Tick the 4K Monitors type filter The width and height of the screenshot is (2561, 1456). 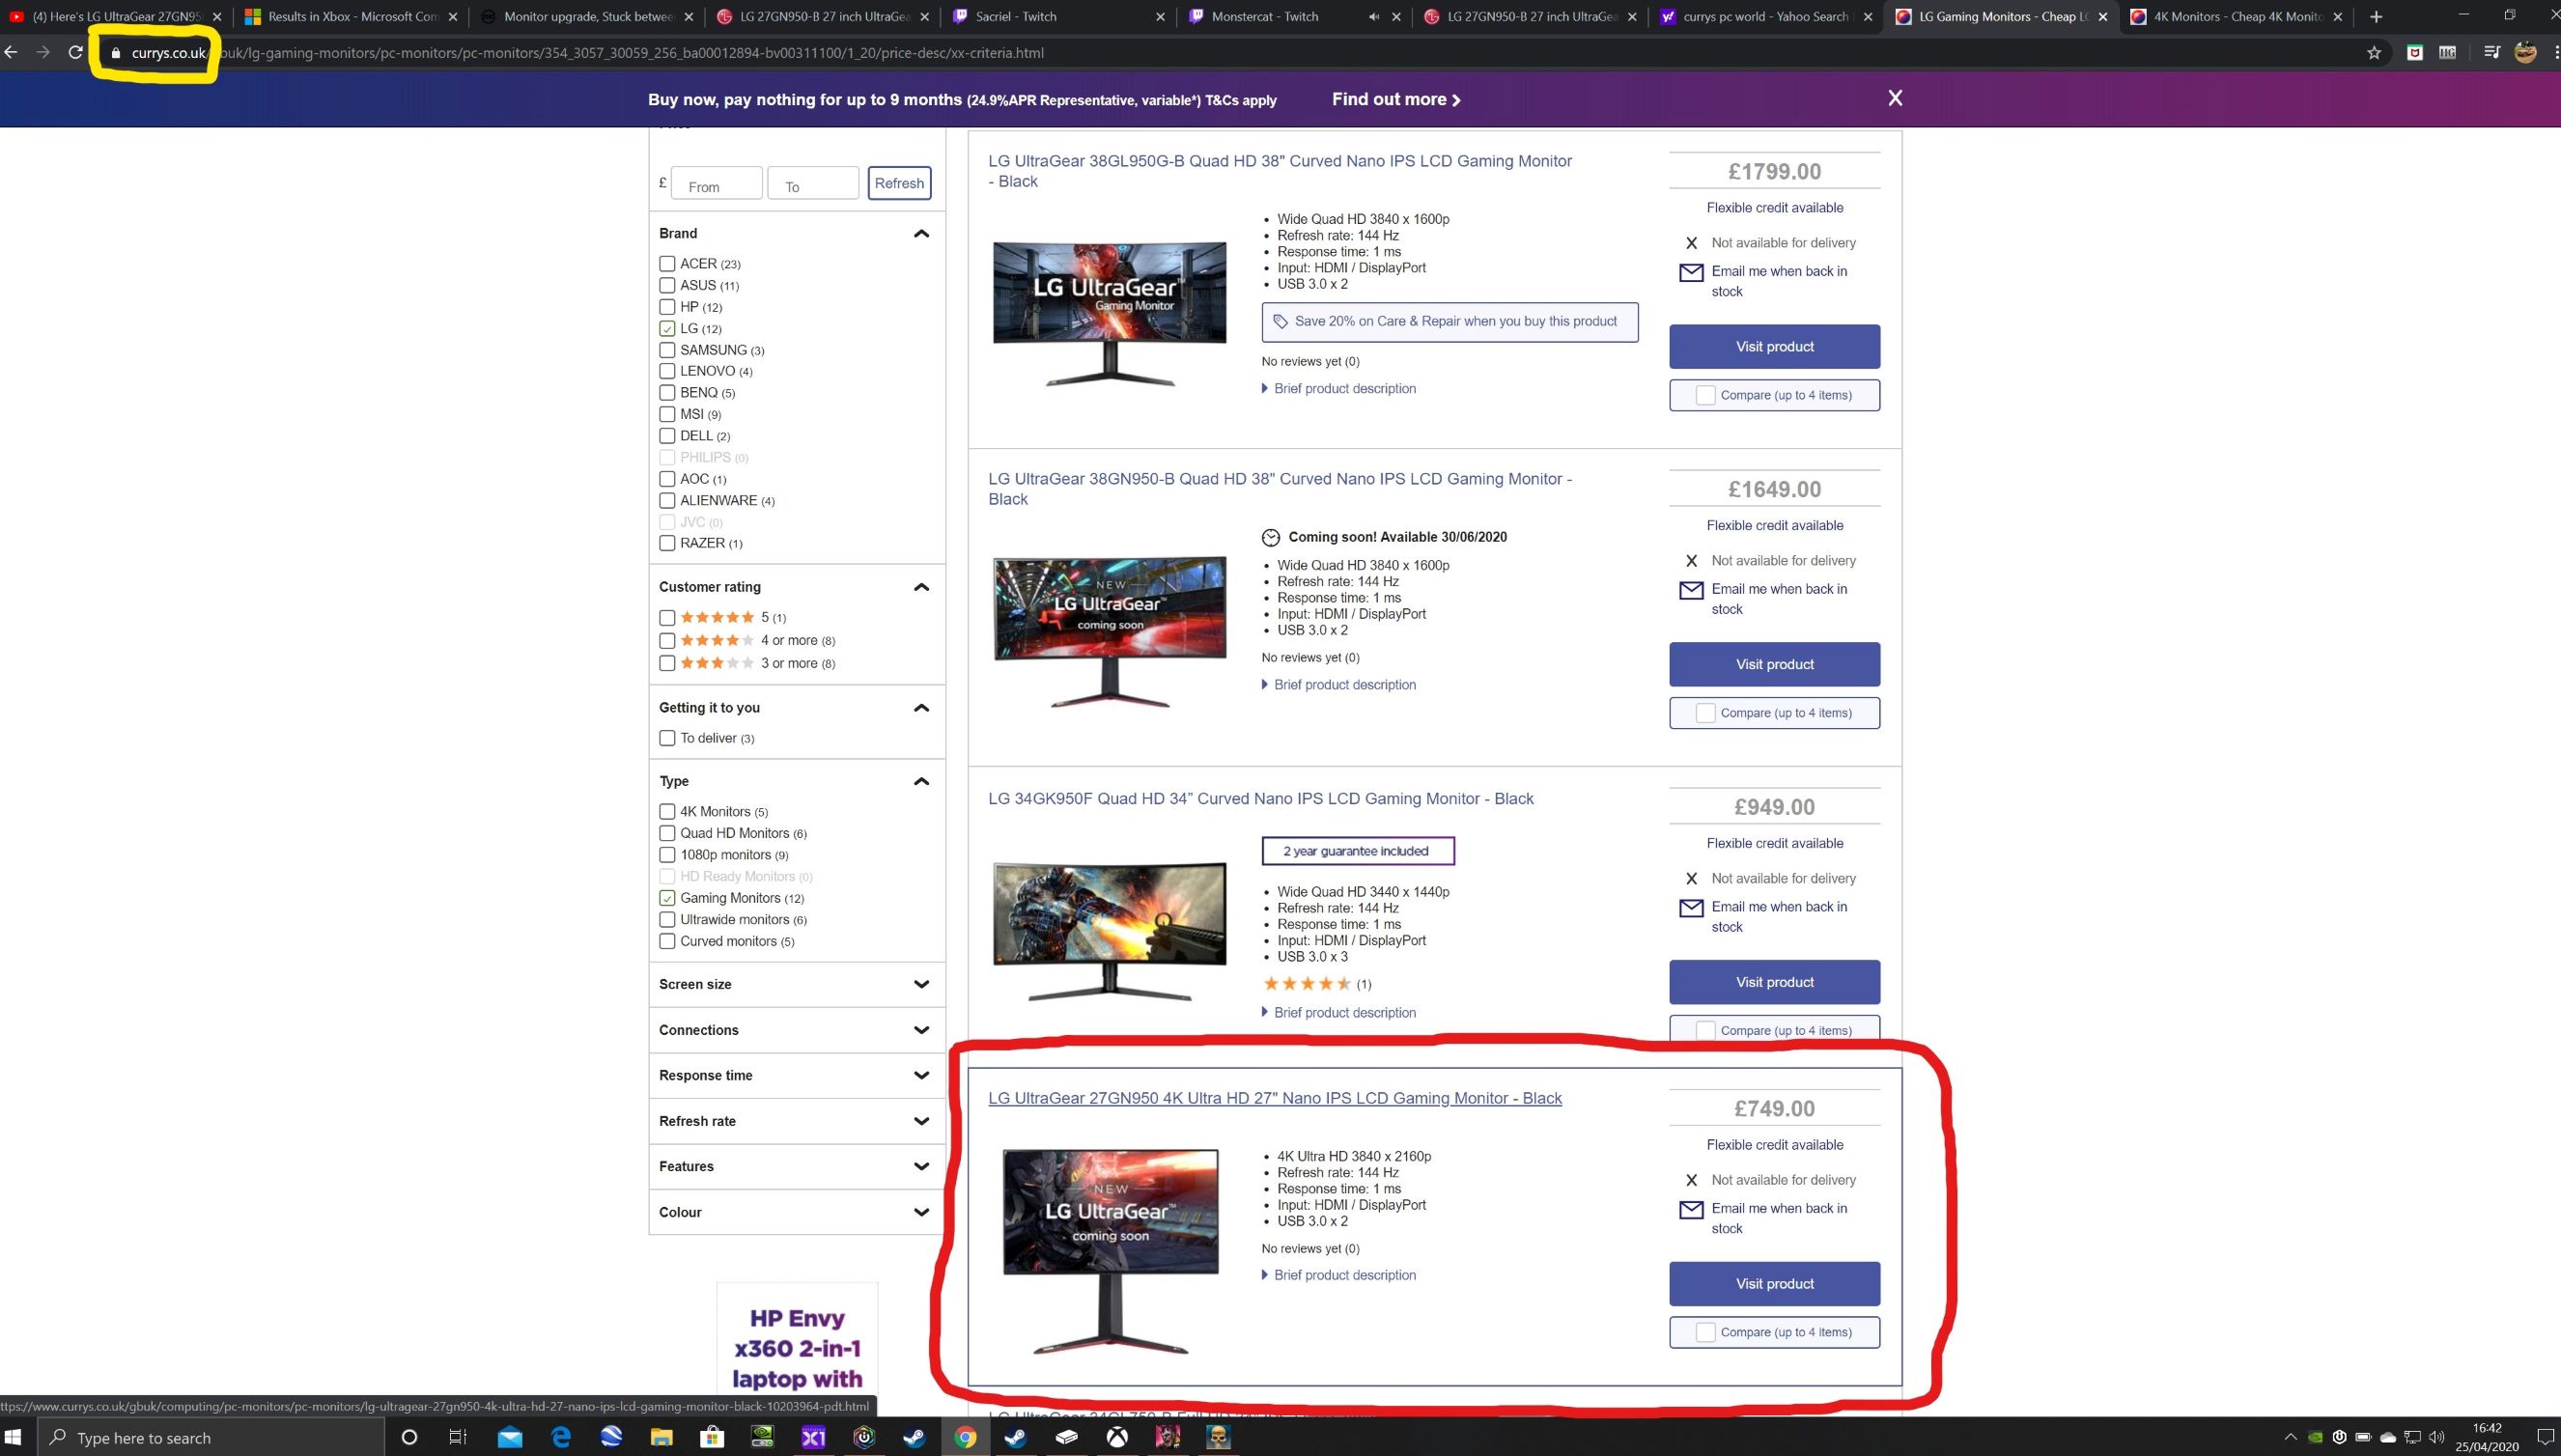click(x=667, y=812)
